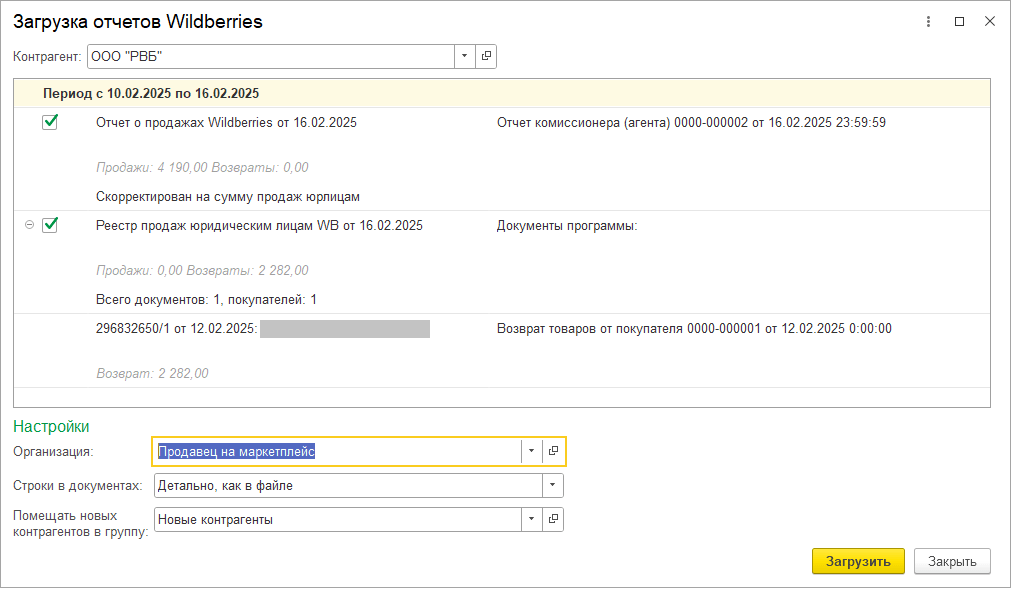Expand the Контрагент dropdown list
The height and width of the screenshot is (589, 1012).
(465, 56)
